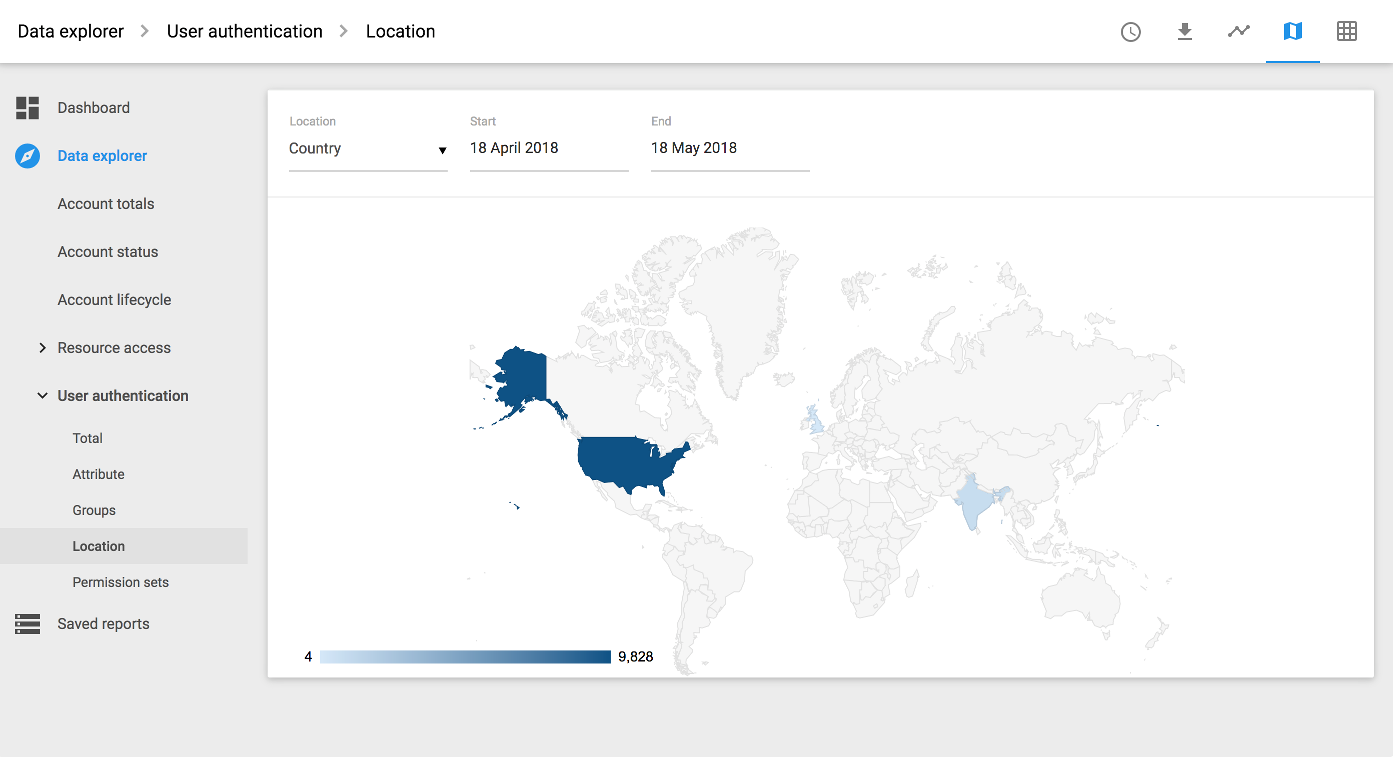
Task: Click the Dashboard tiles icon
Action: click(28, 108)
